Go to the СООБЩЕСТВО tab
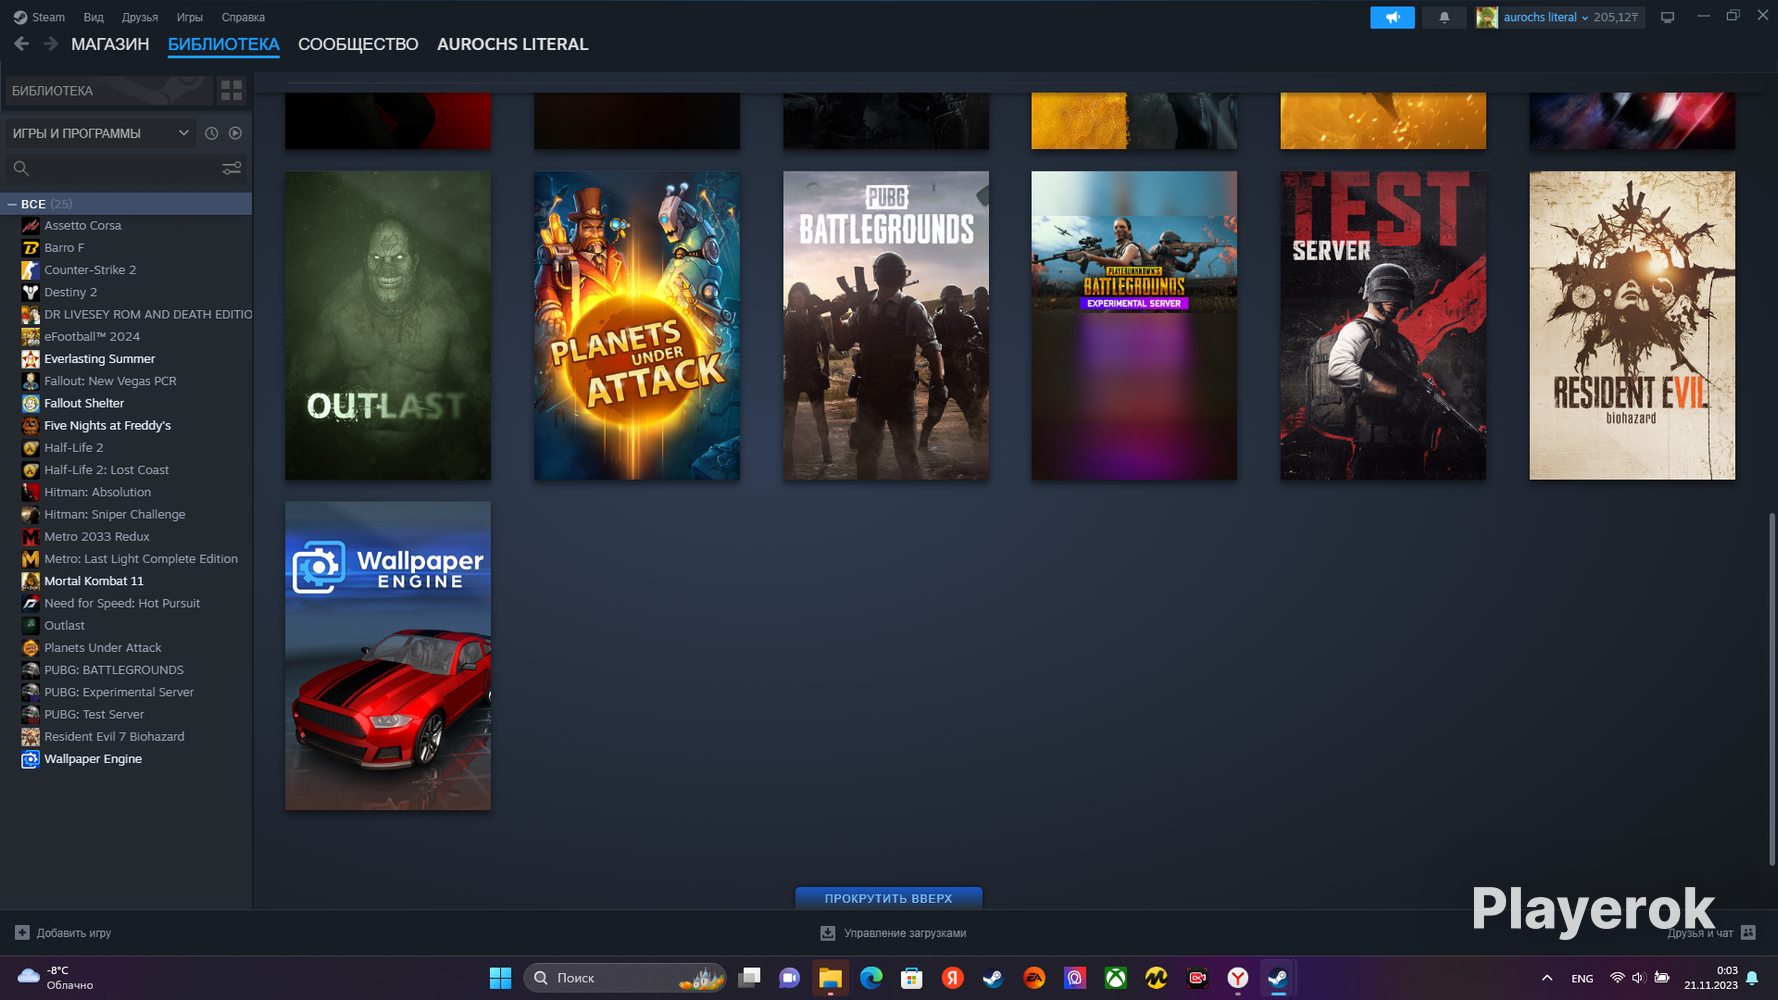 click(x=358, y=44)
